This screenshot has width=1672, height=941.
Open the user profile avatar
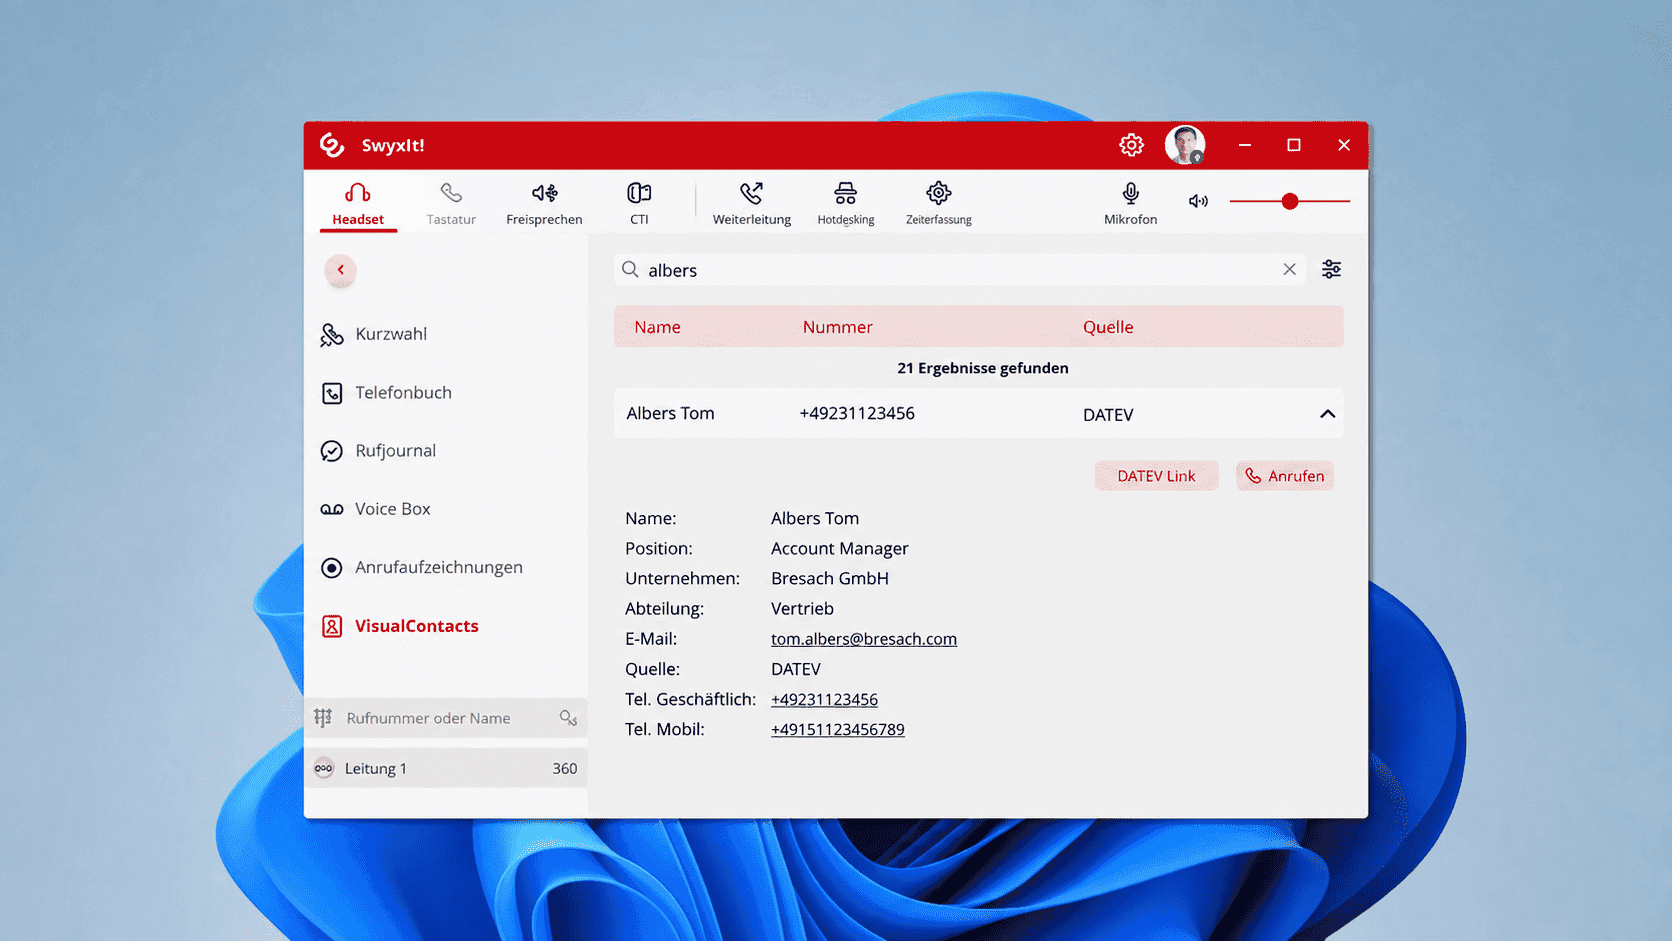pyautogui.click(x=1185, y=145)
